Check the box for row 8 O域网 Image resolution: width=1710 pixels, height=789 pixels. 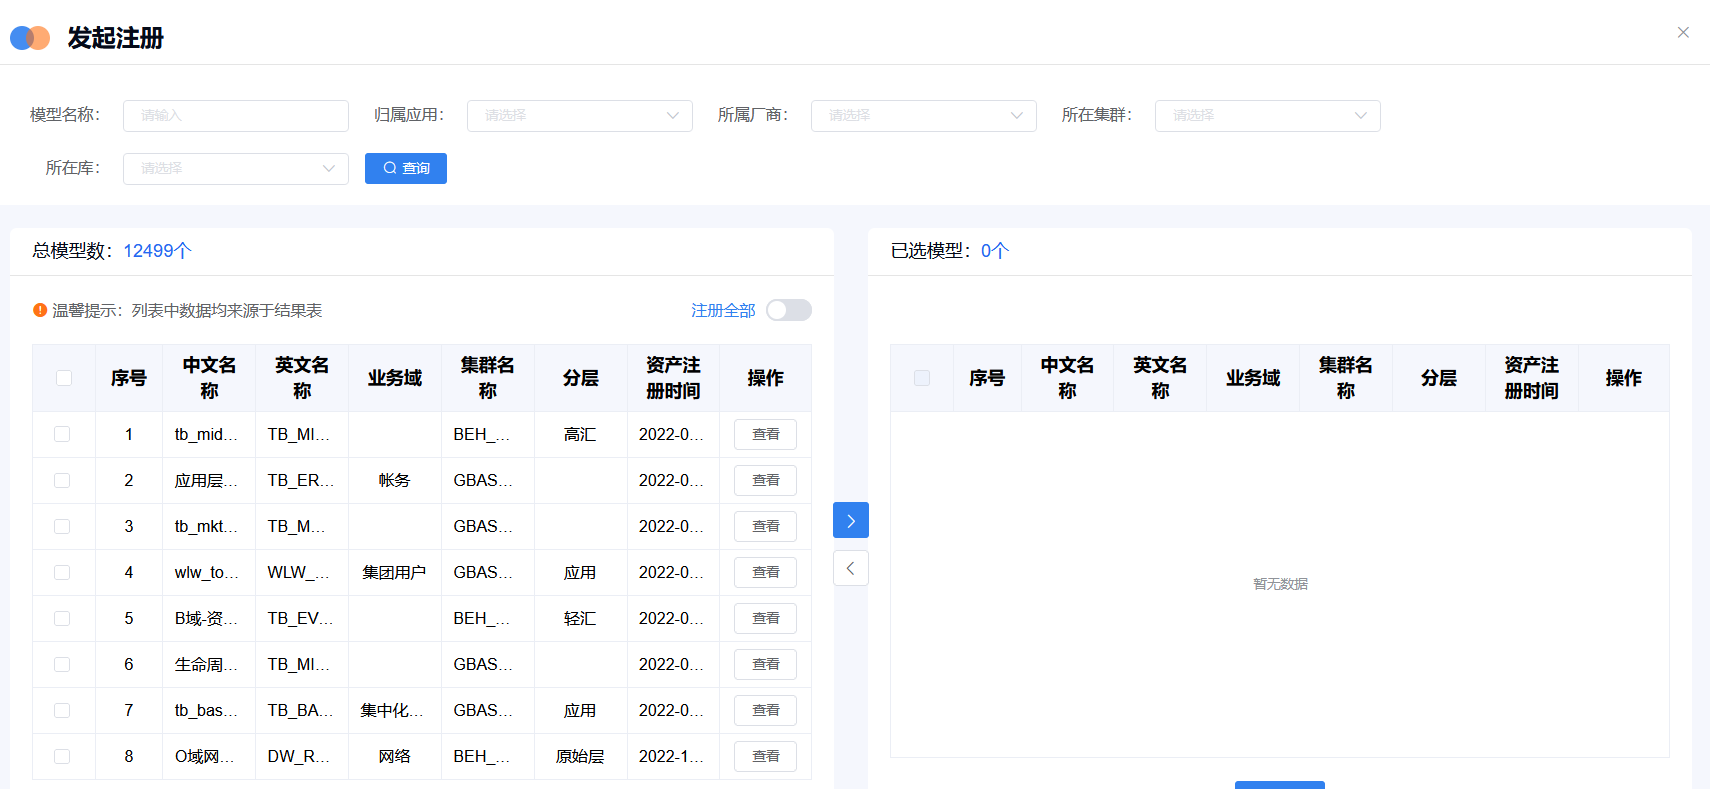click(62, 756)
